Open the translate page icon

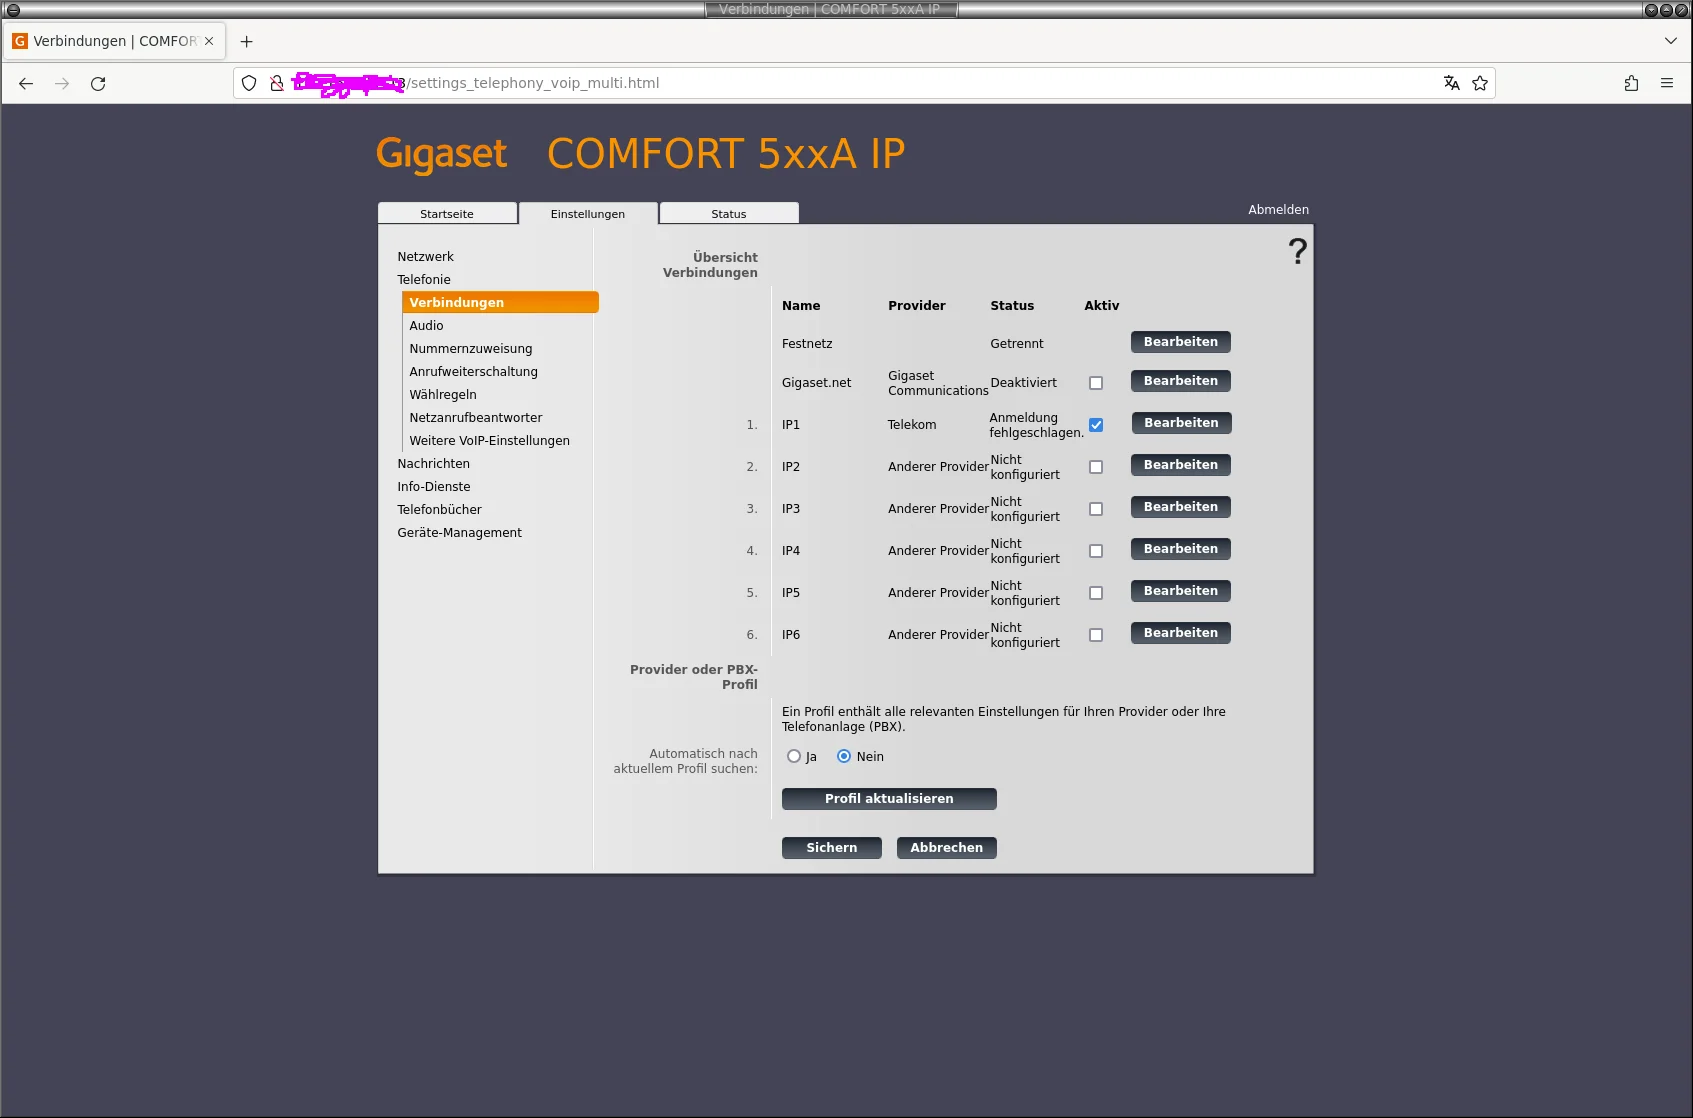click(x=1452, y=83)
